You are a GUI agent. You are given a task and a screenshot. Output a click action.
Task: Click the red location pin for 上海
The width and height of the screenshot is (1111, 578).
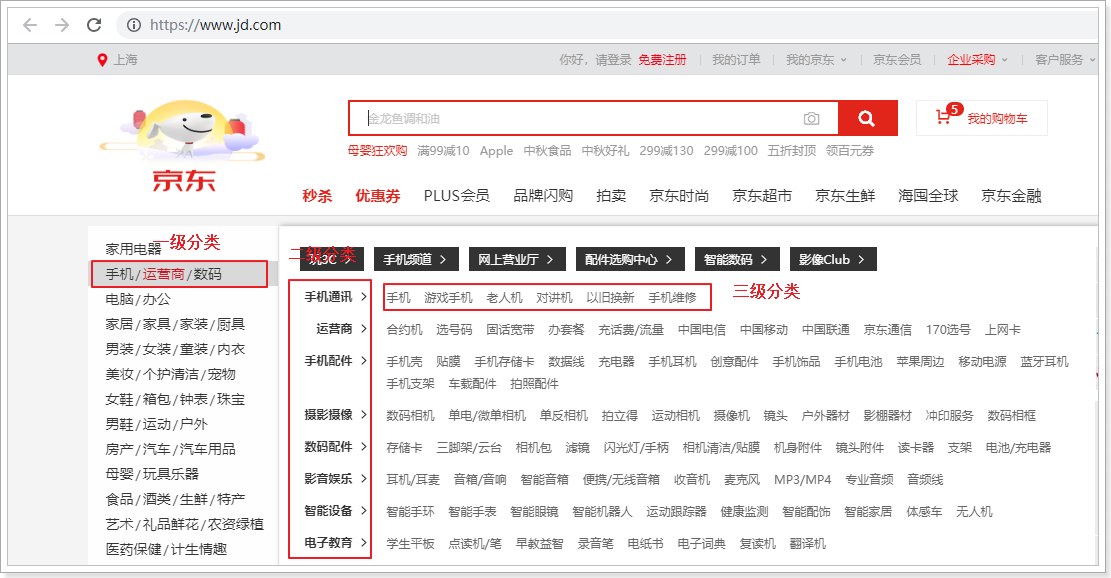coord(102,60)
